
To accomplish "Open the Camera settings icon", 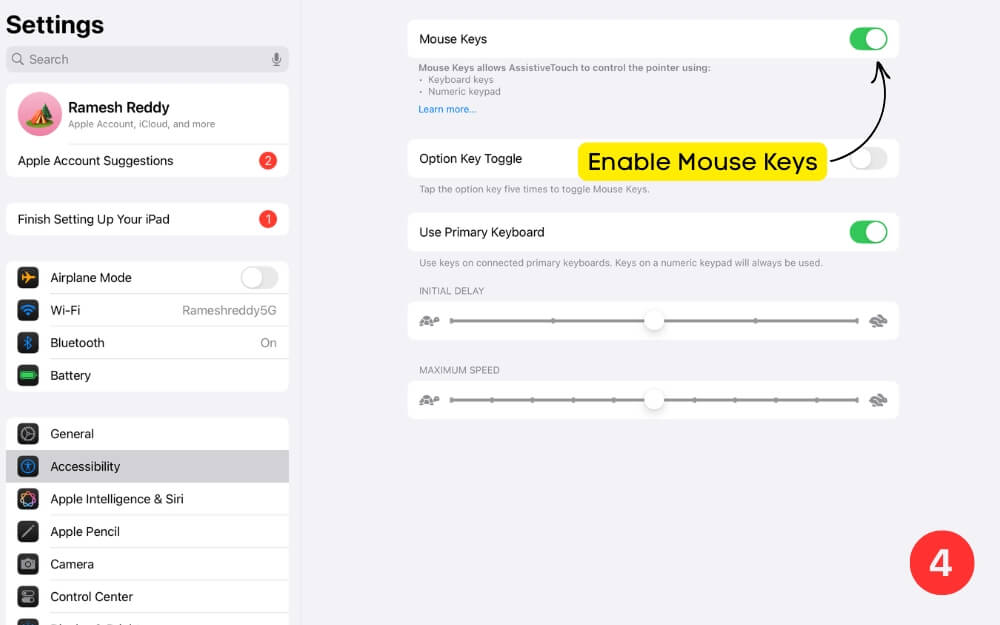I will click(x=31, y=564).
